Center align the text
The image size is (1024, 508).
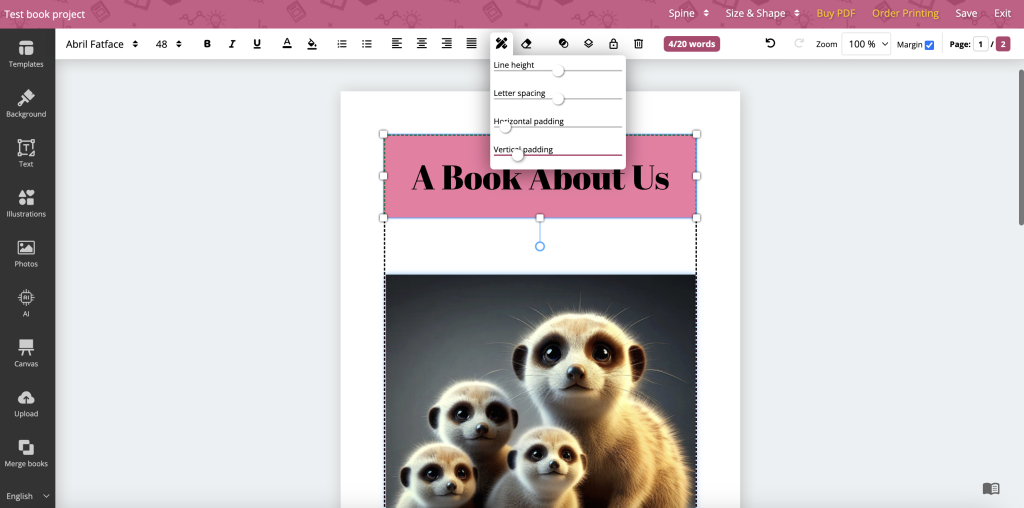[422, 44]
